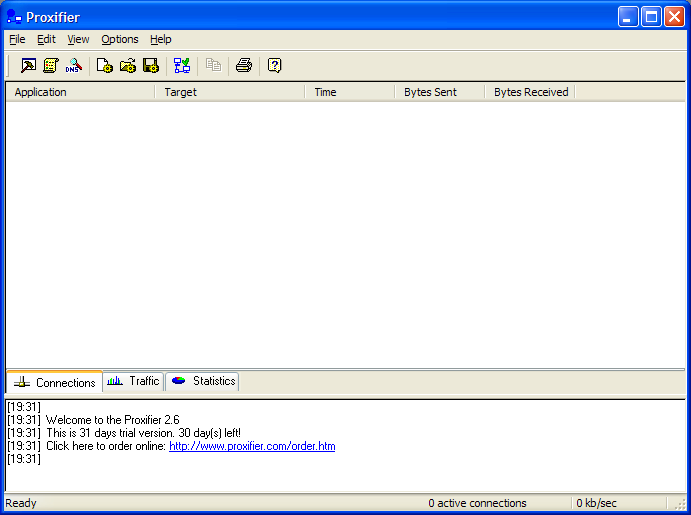Sort by Bytes Sent column header

(x=440, y=92)
